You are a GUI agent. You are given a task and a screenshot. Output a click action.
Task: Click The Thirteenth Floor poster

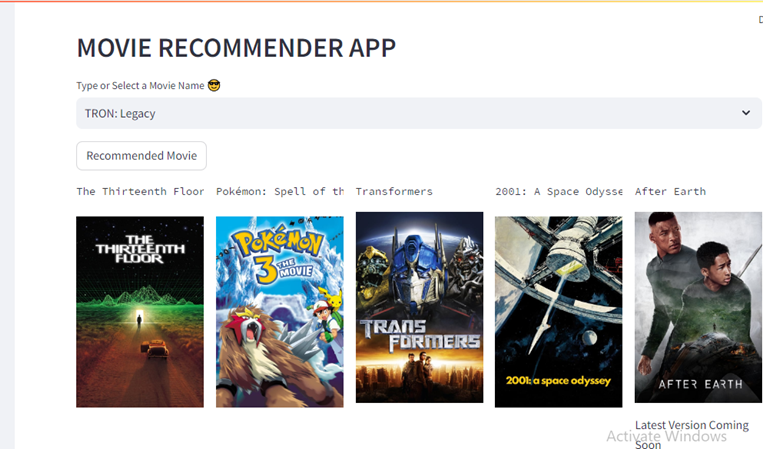point(140,312)
